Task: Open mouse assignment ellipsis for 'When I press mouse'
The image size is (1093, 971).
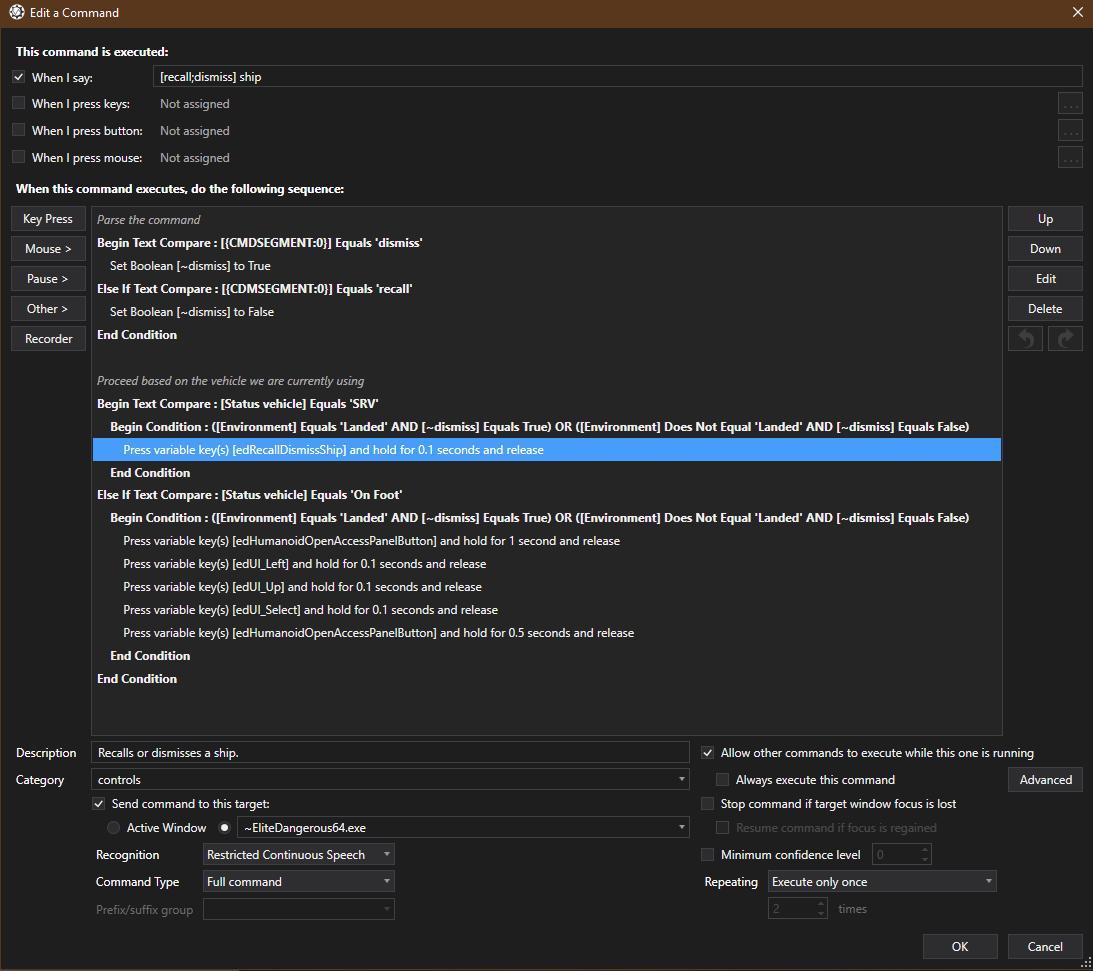Action: [1070, 158]
